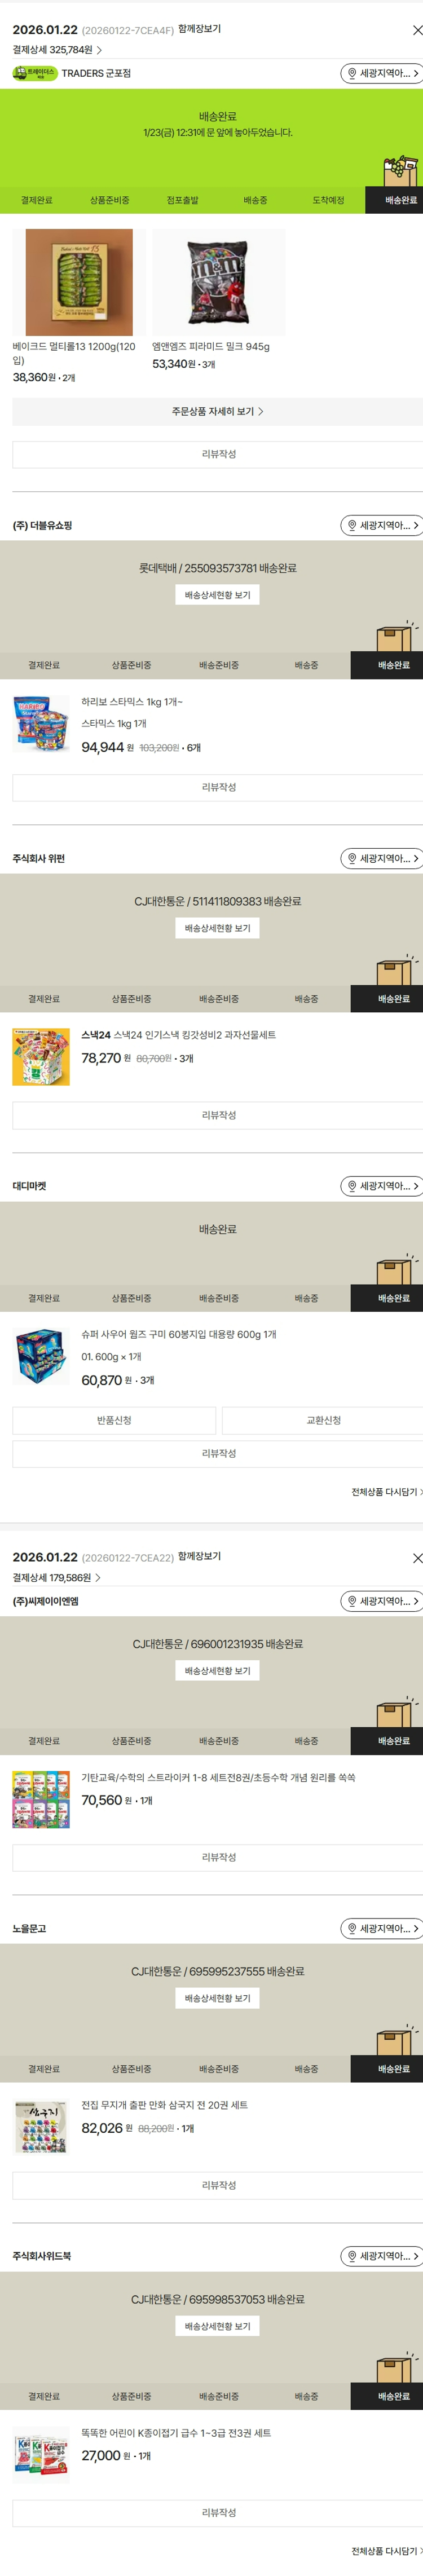Expand 결제상세 325,784원 payment details
This screenshot has height=2576, width=423.
pyautogui.click(x=57, y=49)
